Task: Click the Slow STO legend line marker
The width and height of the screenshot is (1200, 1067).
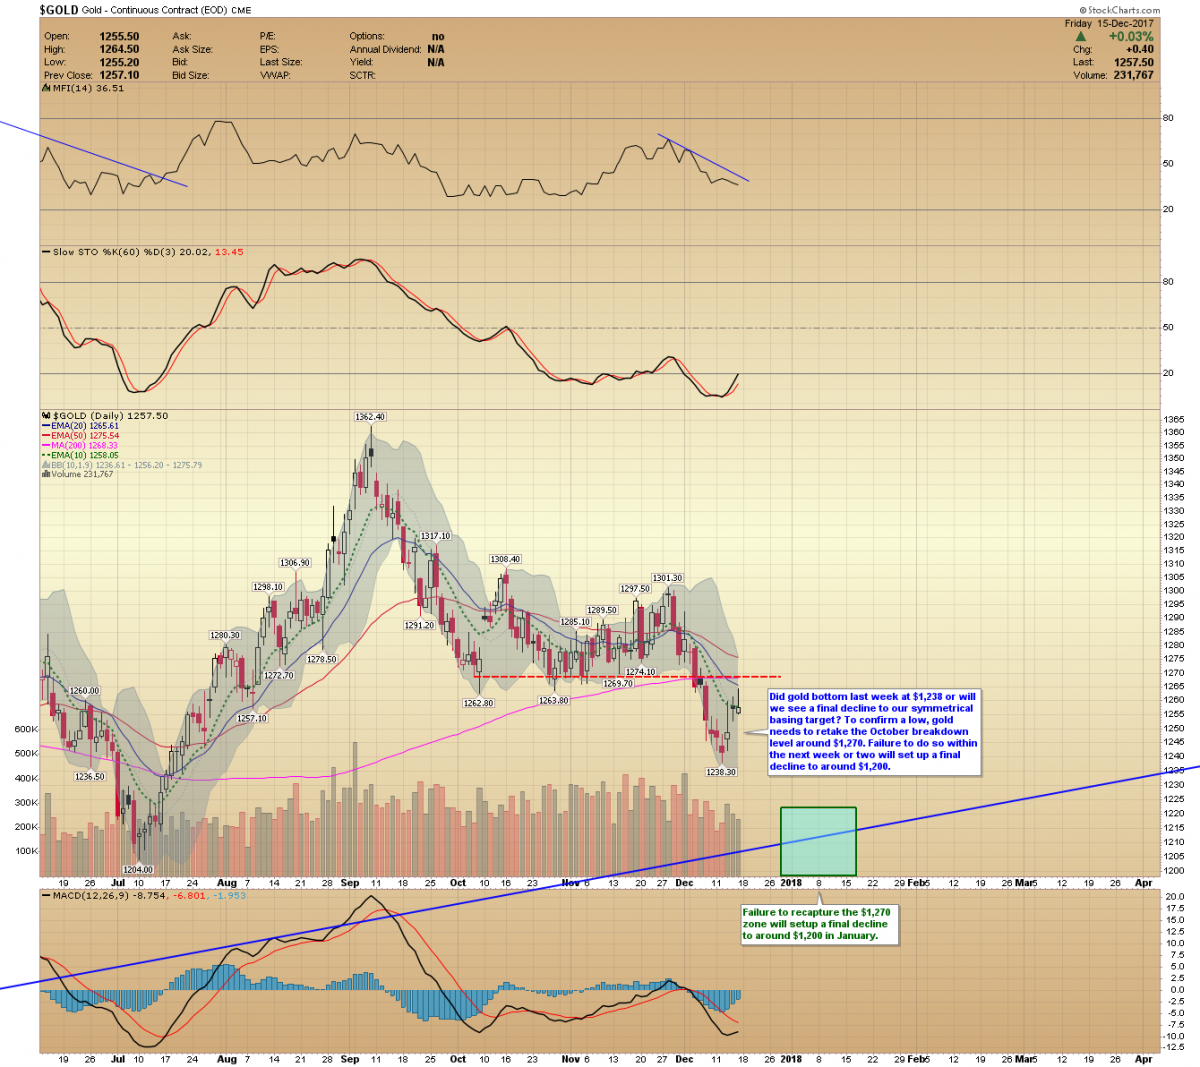Action: pyautogui.click(x=45, y=252)
